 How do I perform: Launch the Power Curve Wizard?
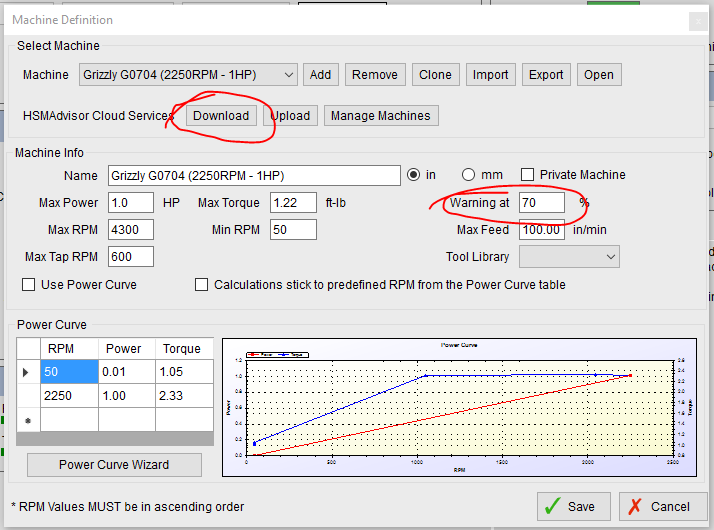tap(114, 464)
